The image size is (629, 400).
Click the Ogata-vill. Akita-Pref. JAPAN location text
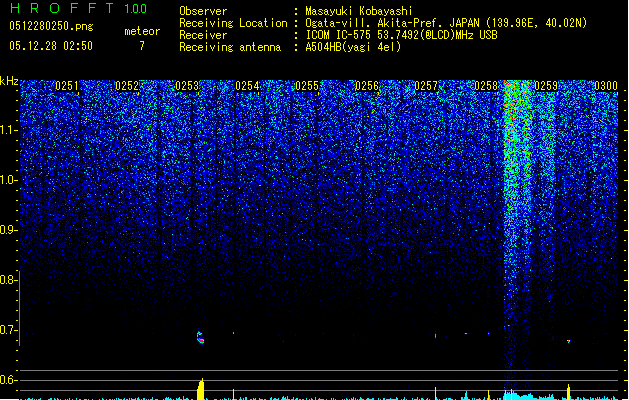pyautogui.click(x=446, y=23)
